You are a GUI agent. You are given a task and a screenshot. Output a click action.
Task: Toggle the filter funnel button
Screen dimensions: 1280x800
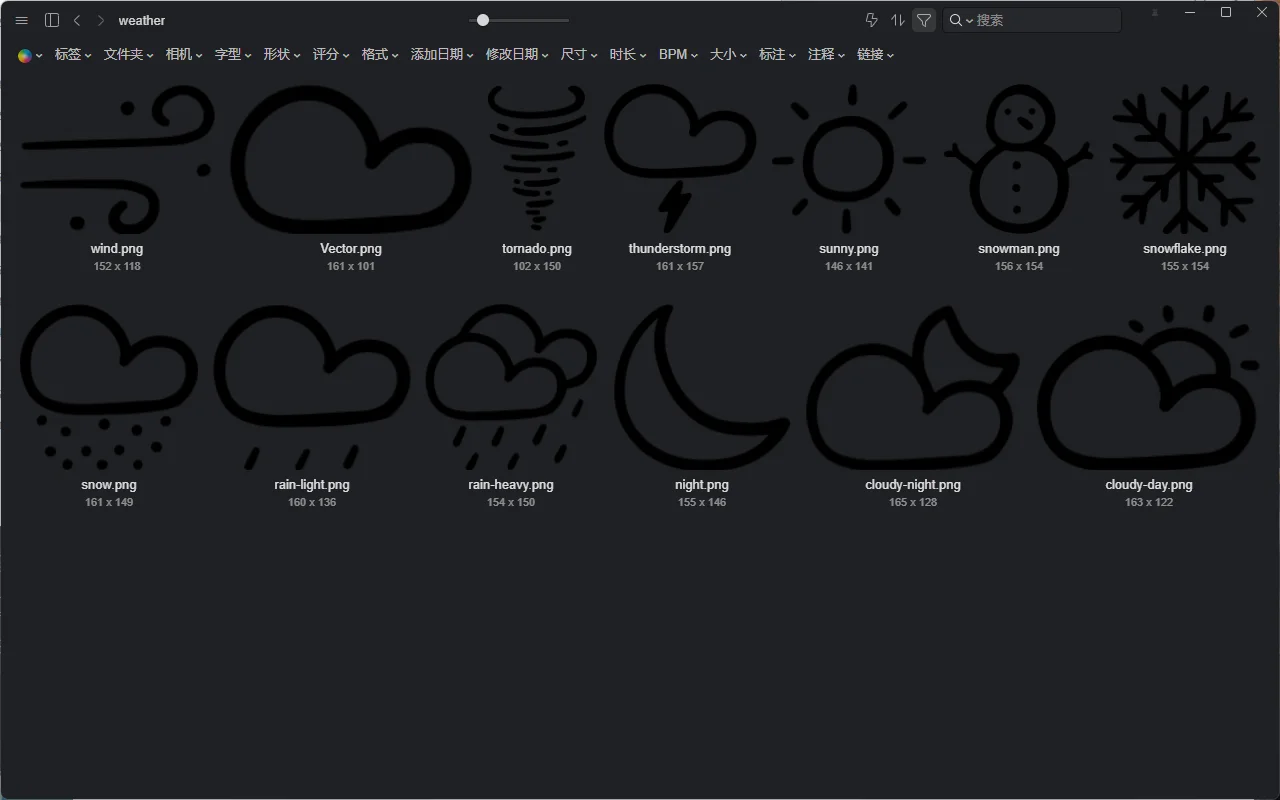(x=924, y=20)
